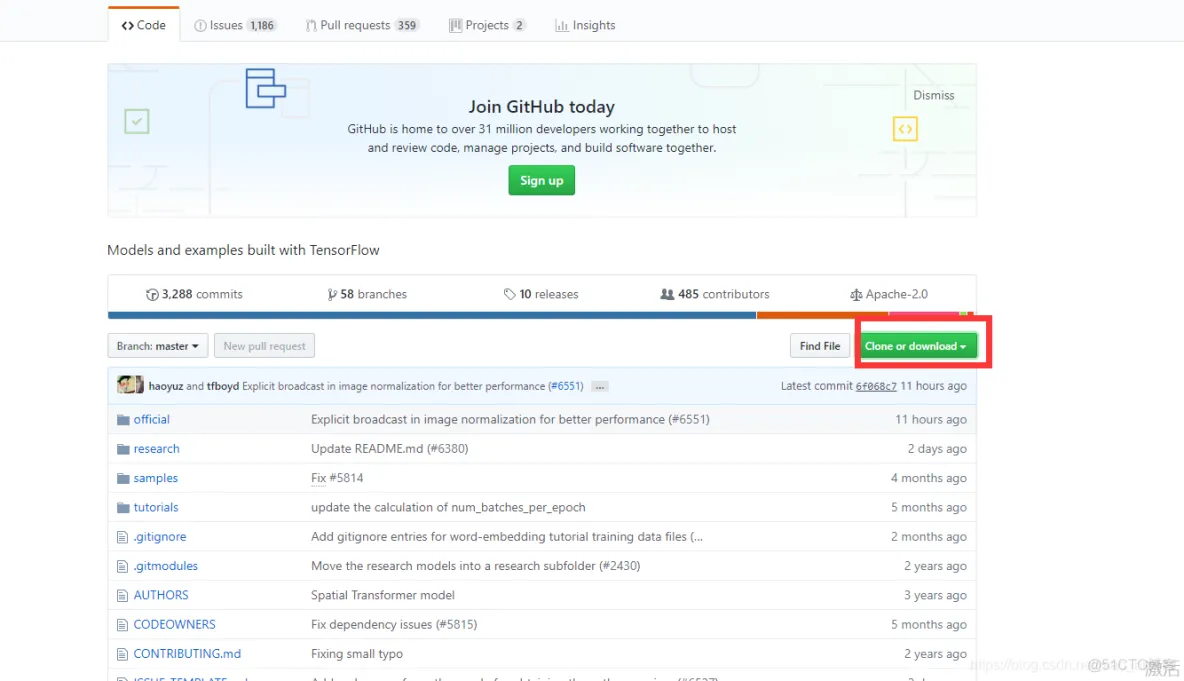Go to the Projects tab
Screen dimensions: 1184x681
[487, 25]
